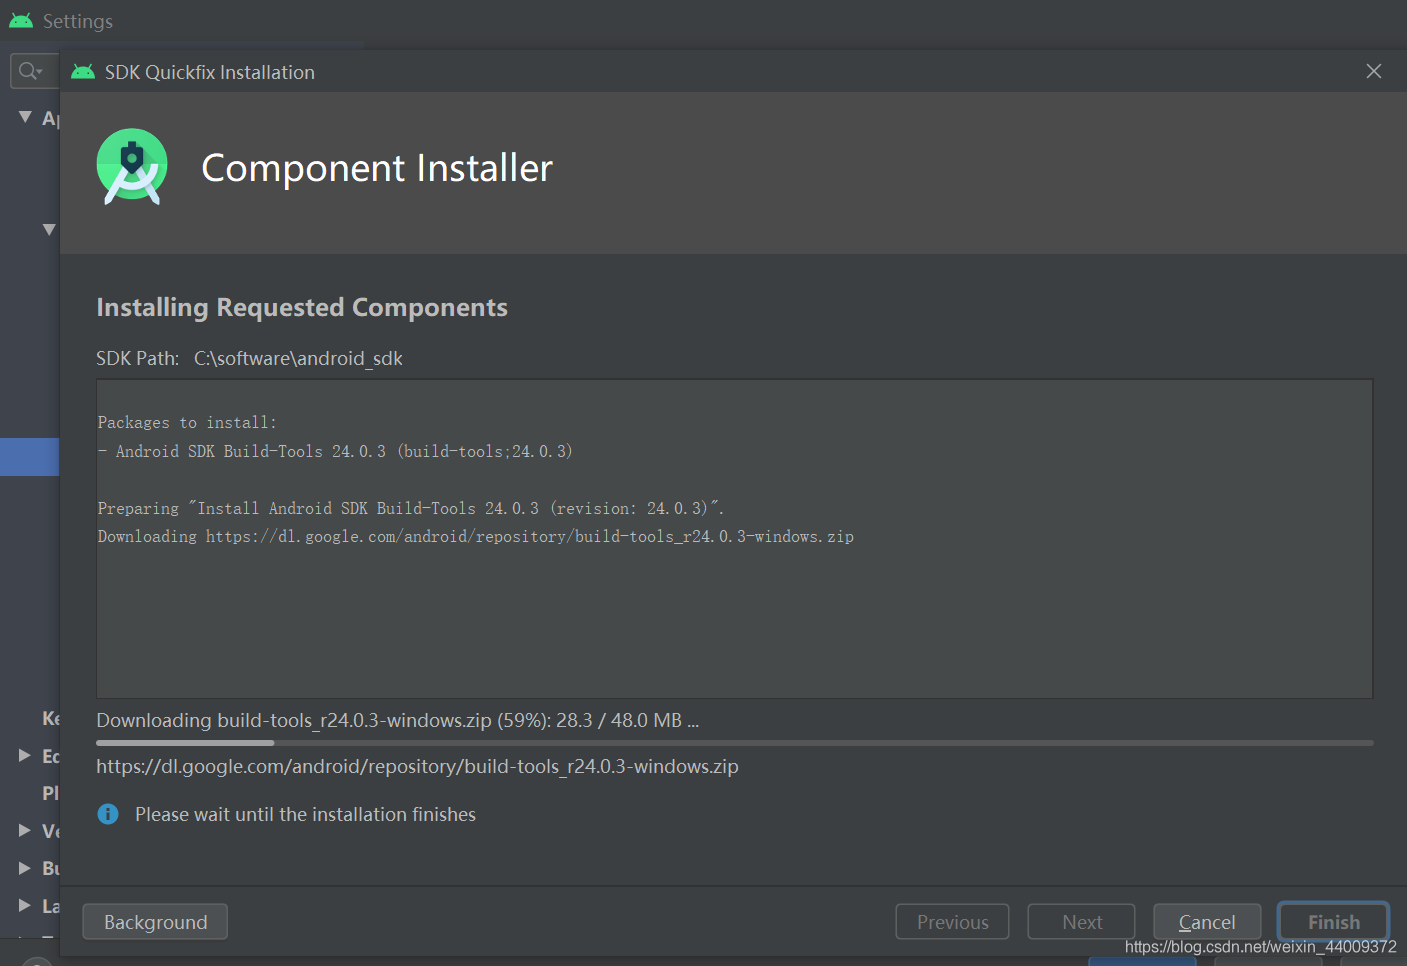Select the 'Pl' item in Settings tree

tap(51, 793)
